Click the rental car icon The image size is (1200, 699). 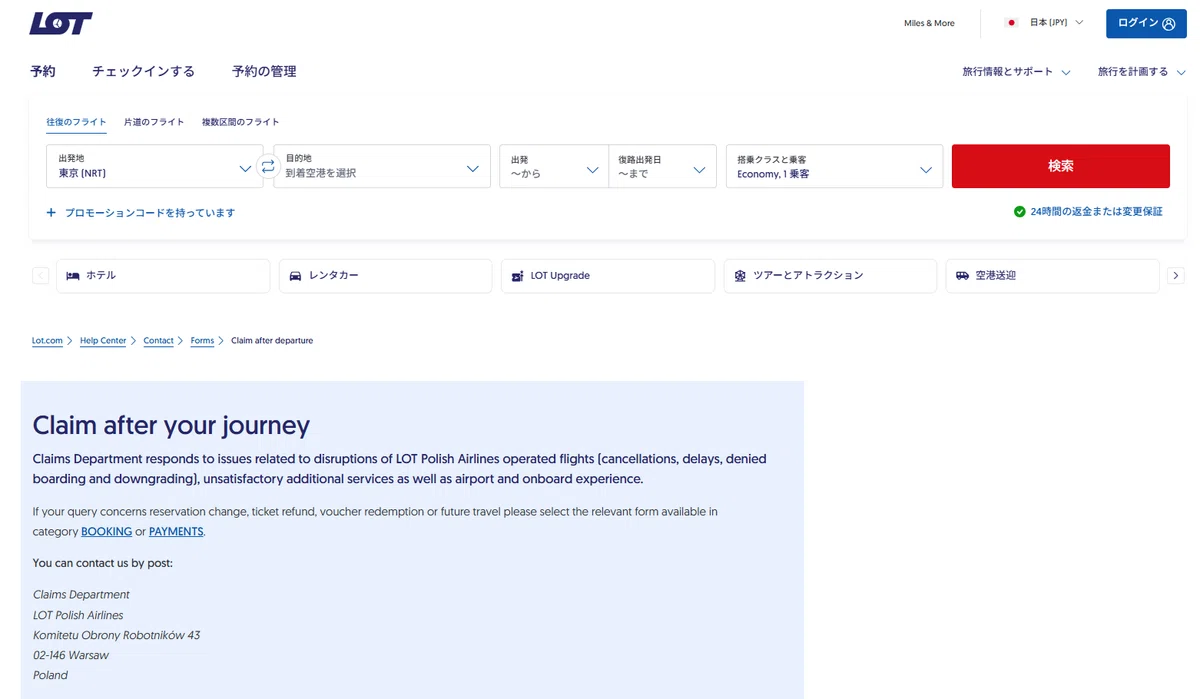(295, 276)
